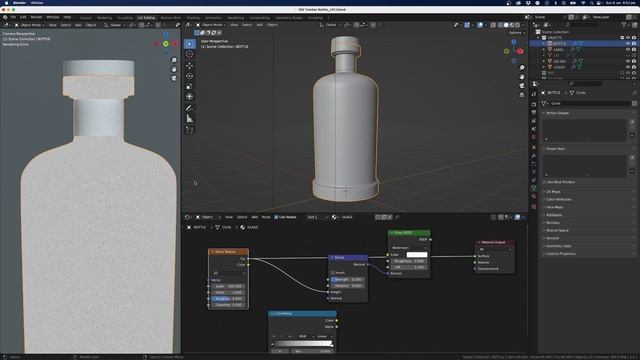Click zoom magnifier in left camera viewport

tap(174, 60)
